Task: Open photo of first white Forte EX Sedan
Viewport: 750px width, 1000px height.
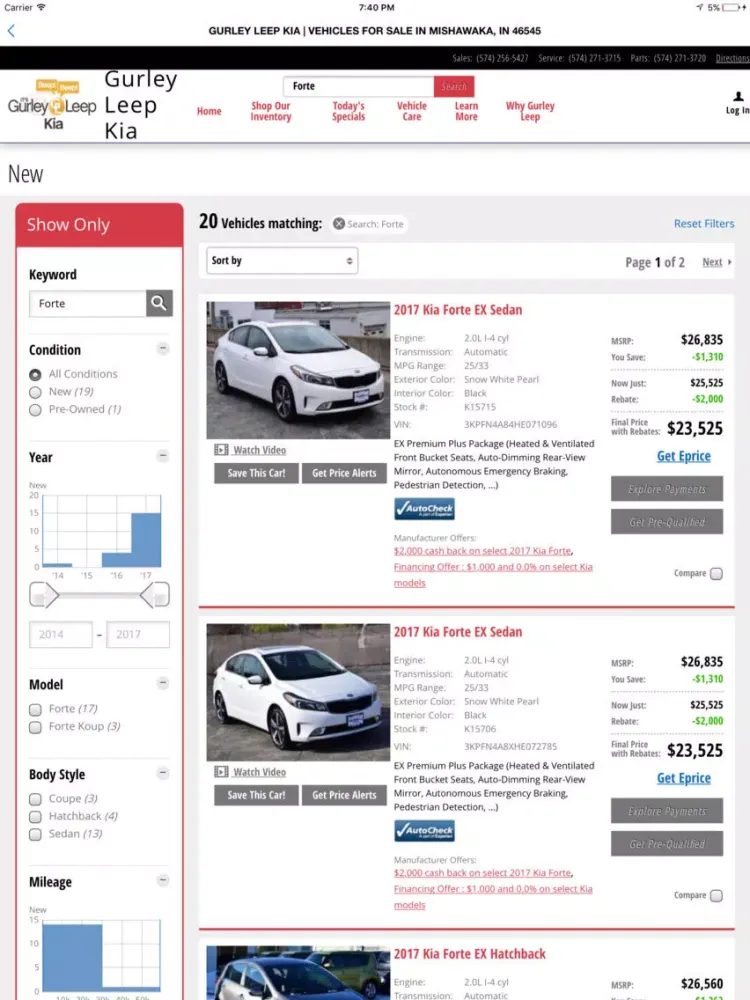Action: pyautogui.click(x=298, y=370)
